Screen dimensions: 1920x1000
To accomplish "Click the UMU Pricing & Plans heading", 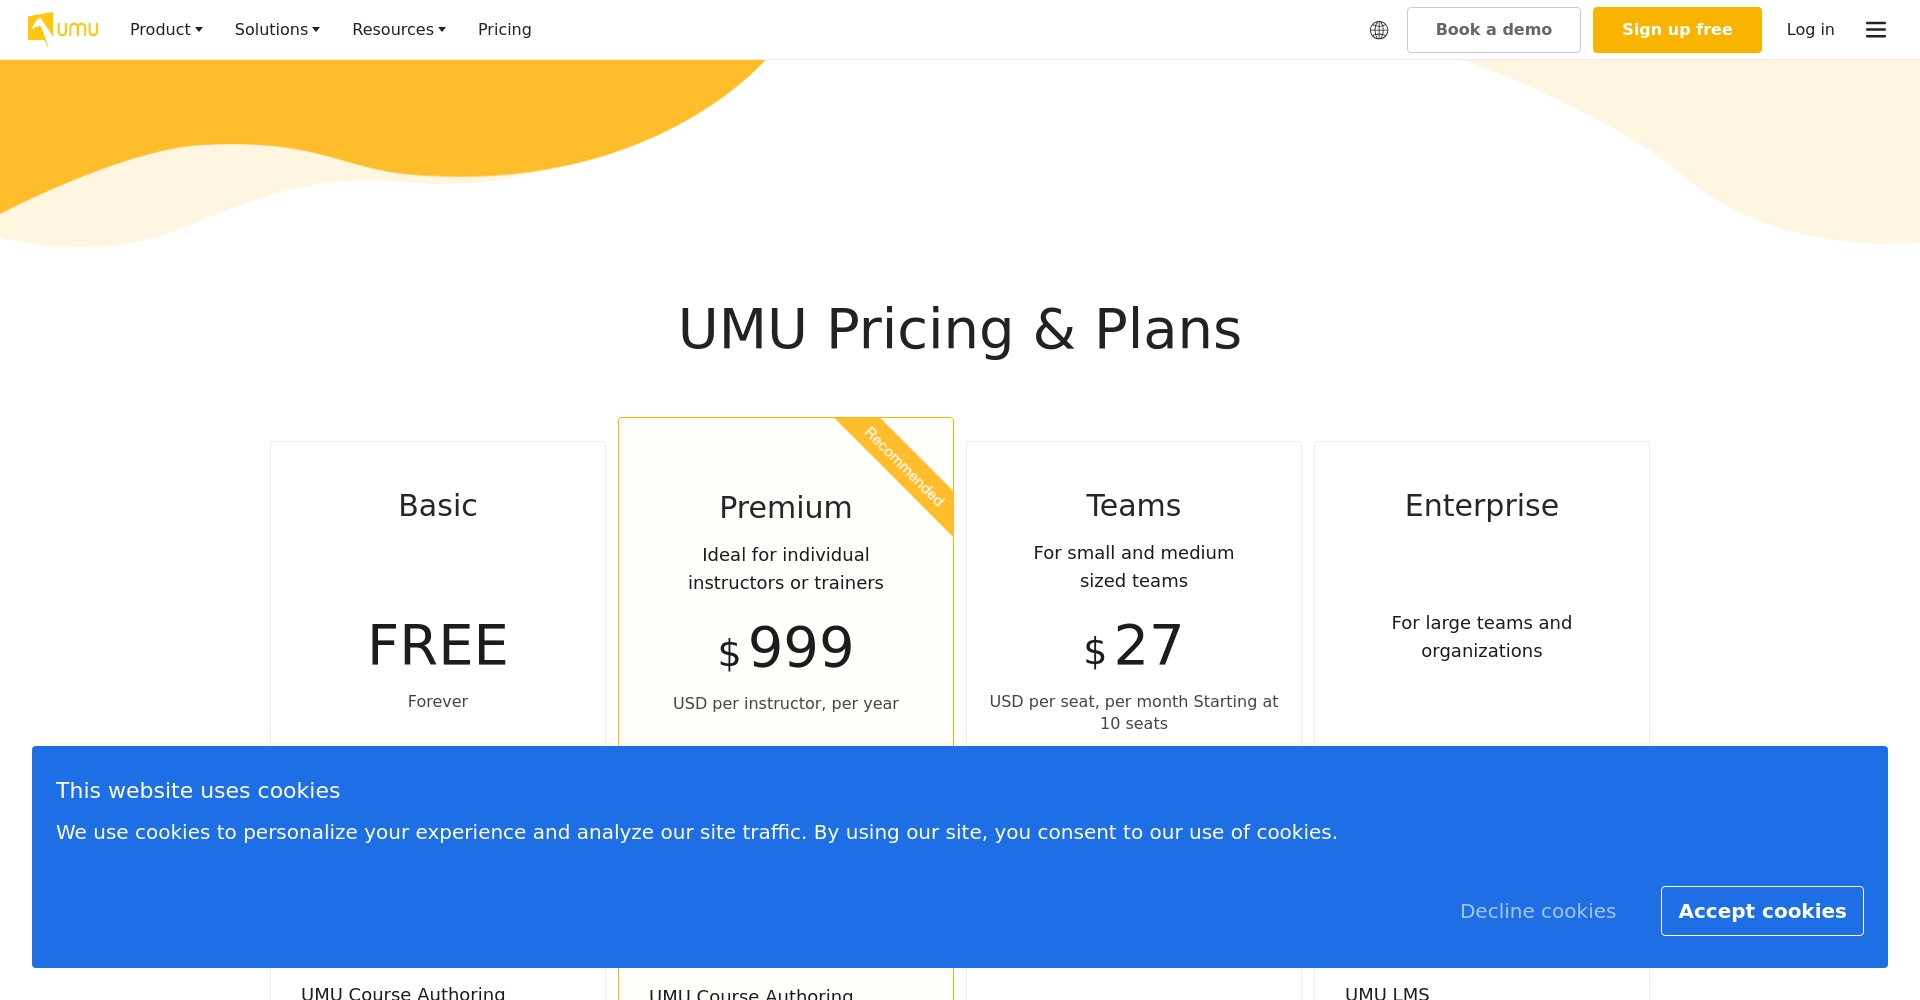I will (x=959, y=328).
